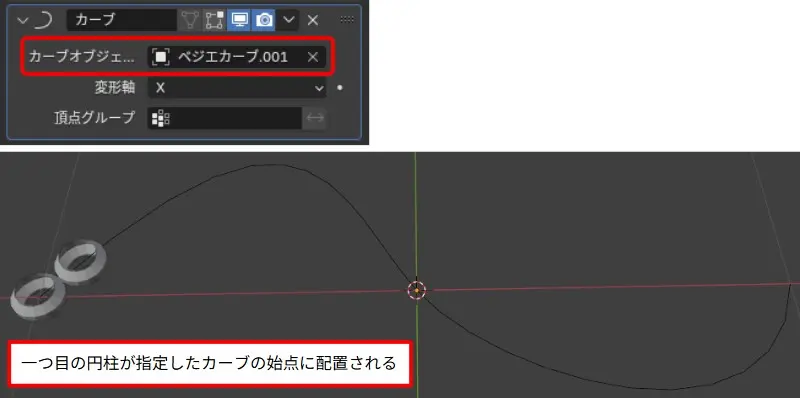Remove the カーブ modifier

313,20
